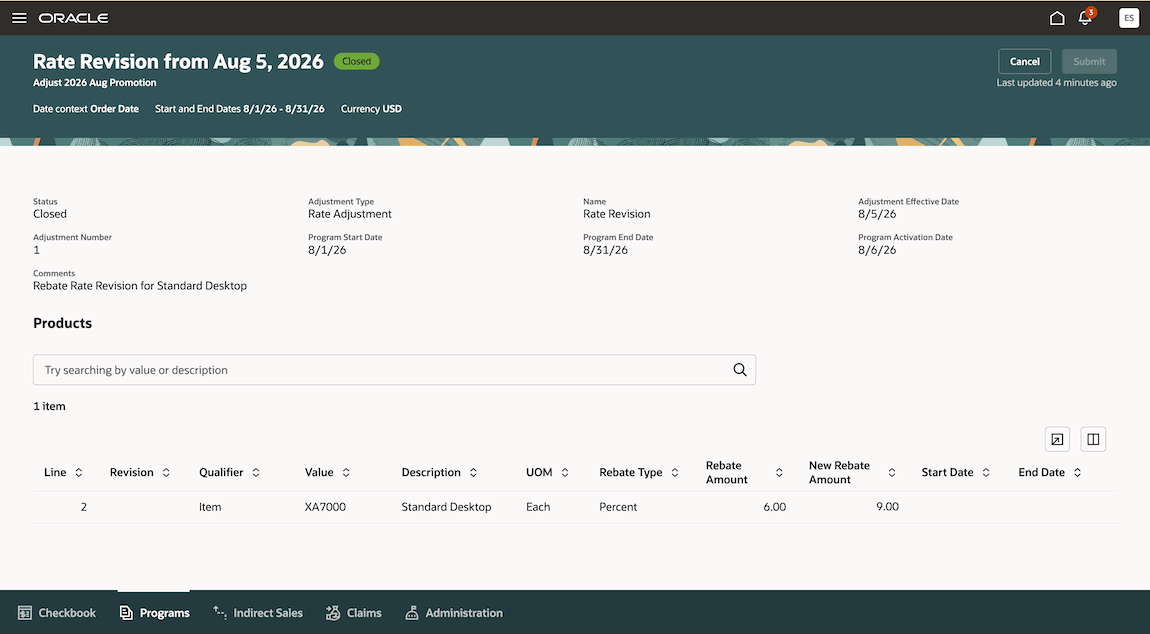
Task: Sort by the Value column
Action: (346, 473)
